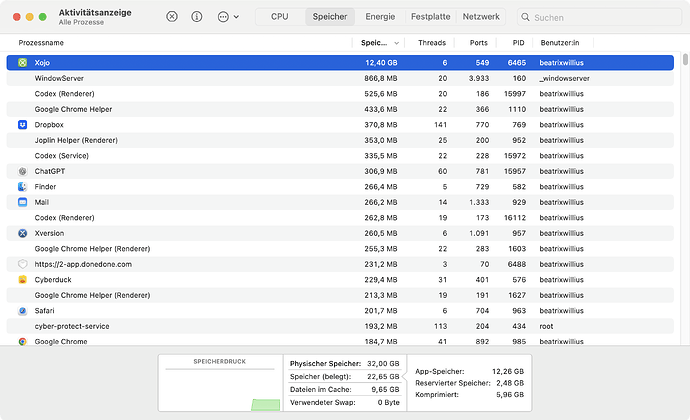The image size is (690, 420).
Task: Select the Codex (Service) process
Action: point(340,156)
